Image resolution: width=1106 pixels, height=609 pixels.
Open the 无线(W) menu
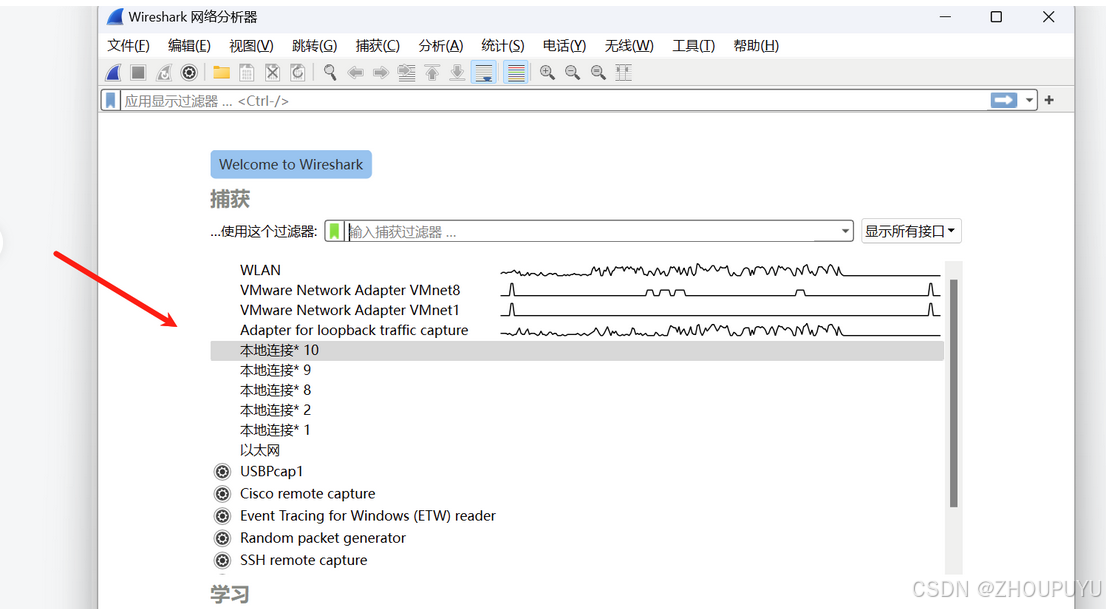point(629,46)
